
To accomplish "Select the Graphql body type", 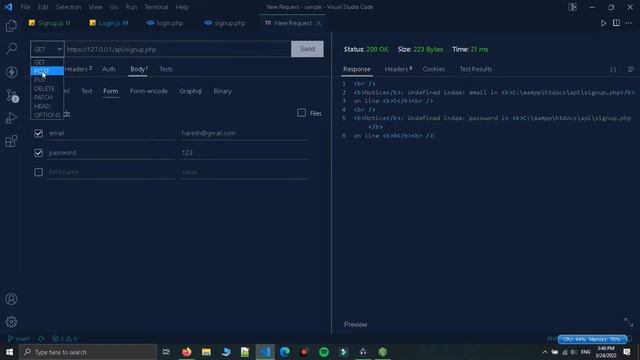I will coord(190,91).
